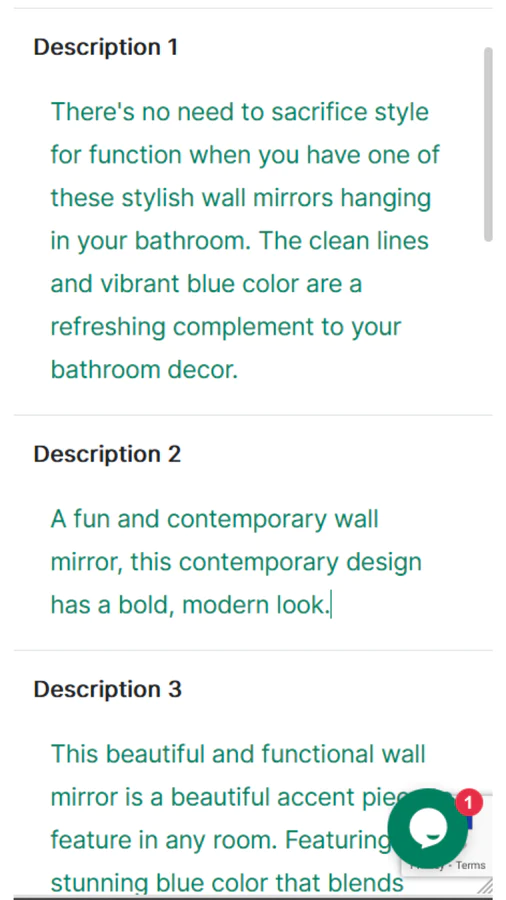The image size is (506, 900).
Task: Place cursor after "modern look." text
Action: tap(330, 606)
